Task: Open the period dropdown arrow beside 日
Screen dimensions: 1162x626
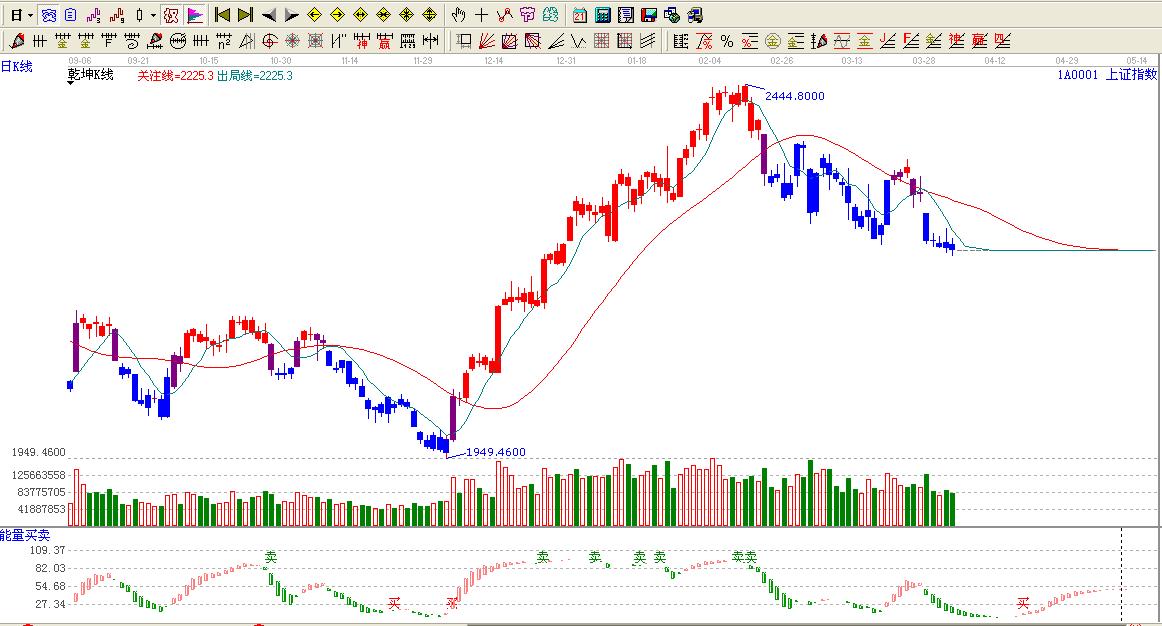Action: 31,16
